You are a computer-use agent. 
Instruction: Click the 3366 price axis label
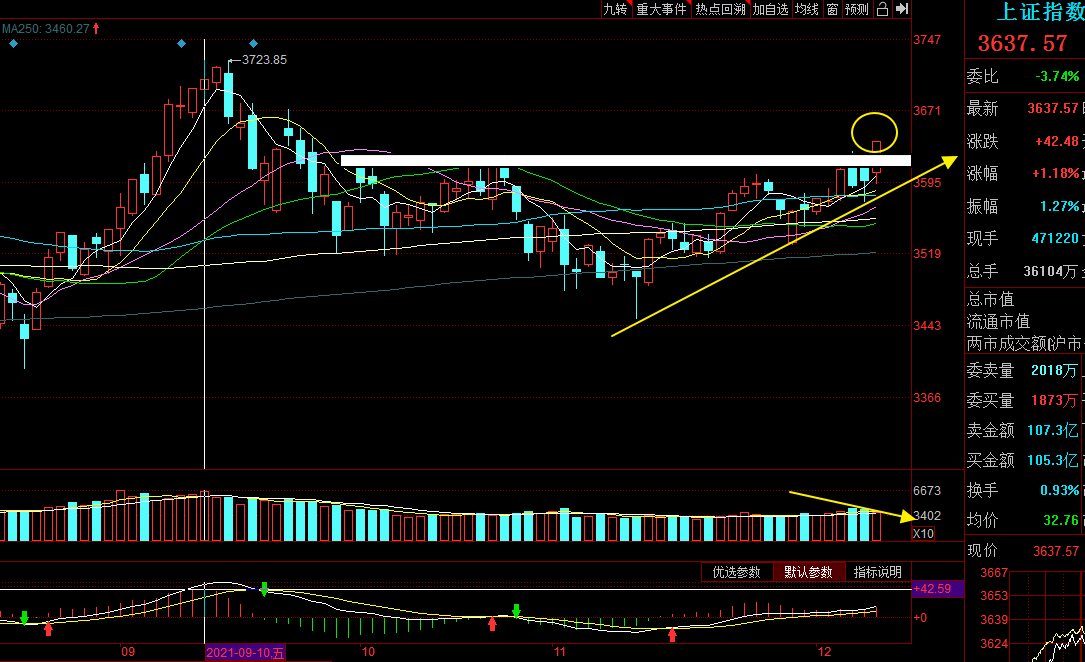pyautogui.click(x=927, y=397)
